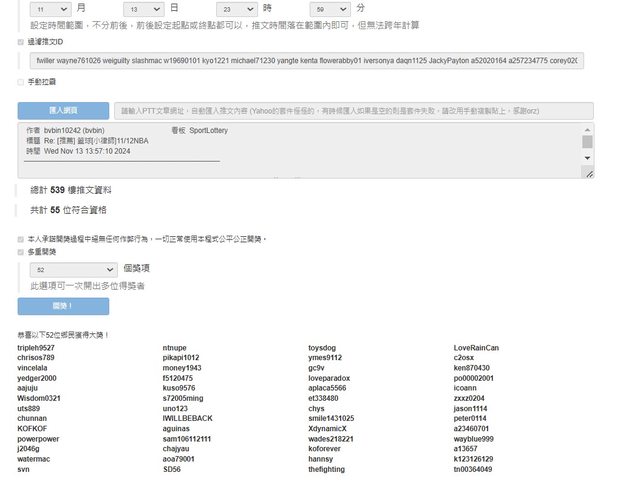Viewport: 640px width, 481px height.
Task: Click inside the imported article text area
Action: [x=300, y=150]
